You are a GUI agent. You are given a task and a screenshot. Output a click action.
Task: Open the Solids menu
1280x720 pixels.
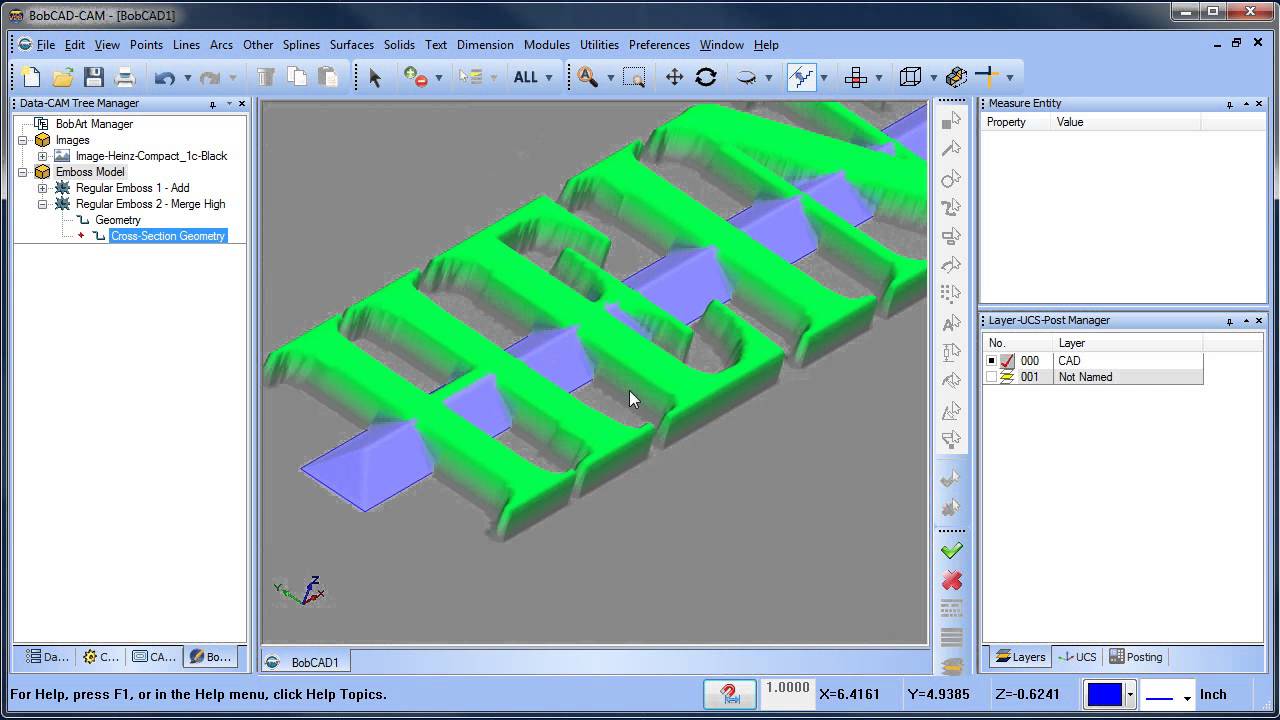(399, 45)
